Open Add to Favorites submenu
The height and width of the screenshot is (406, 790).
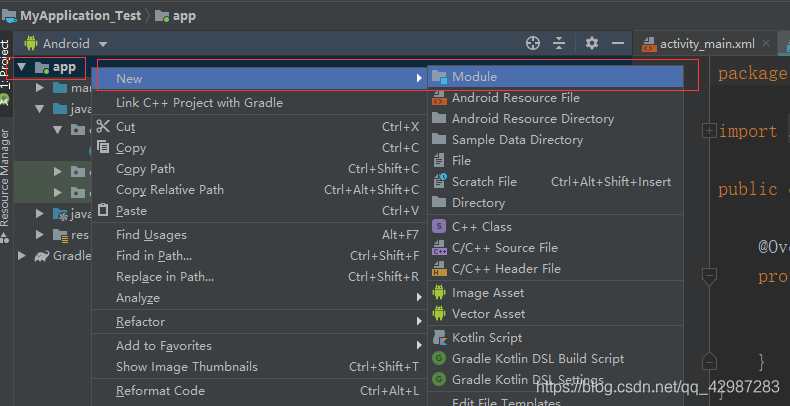coord(259,346)
